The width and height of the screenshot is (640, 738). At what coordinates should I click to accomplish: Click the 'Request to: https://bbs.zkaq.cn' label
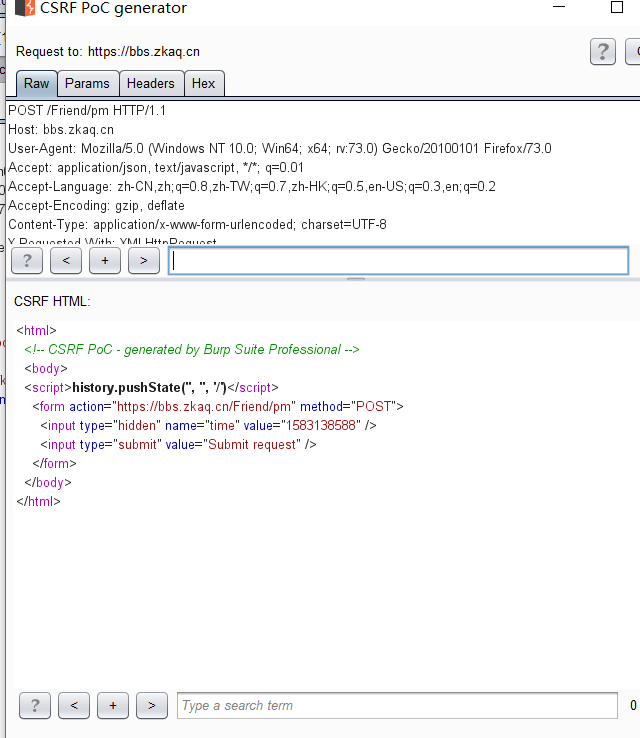point(108,51)
